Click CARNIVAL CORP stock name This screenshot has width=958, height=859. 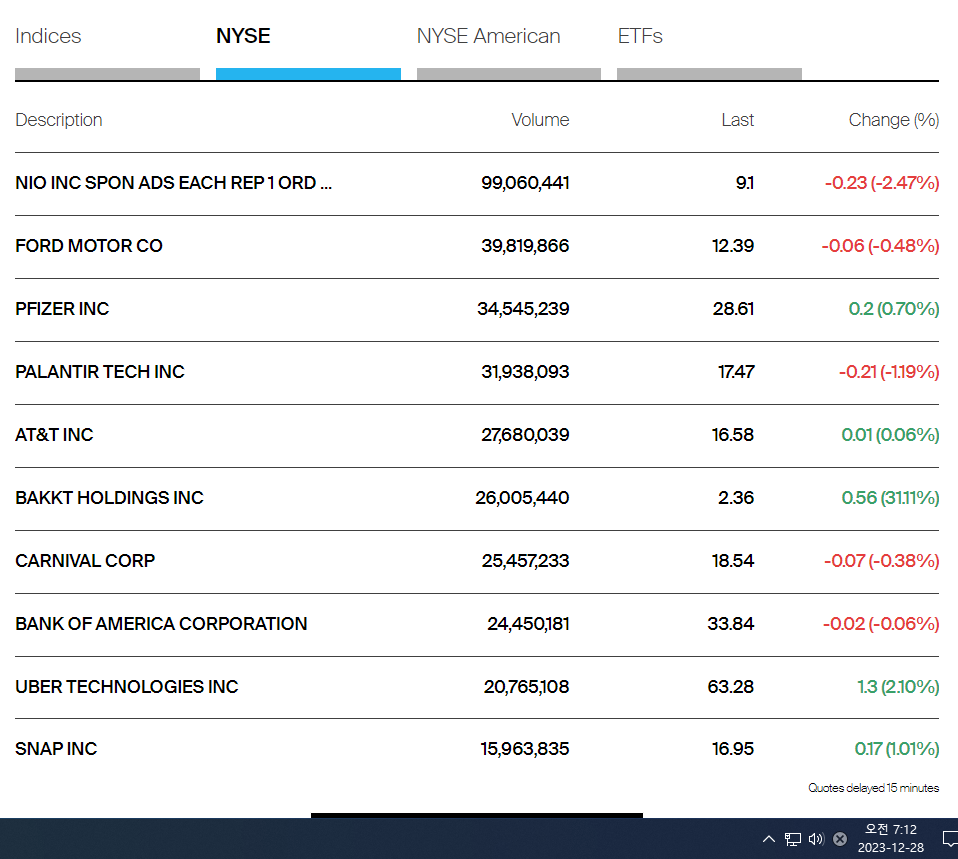coord(86,560)
